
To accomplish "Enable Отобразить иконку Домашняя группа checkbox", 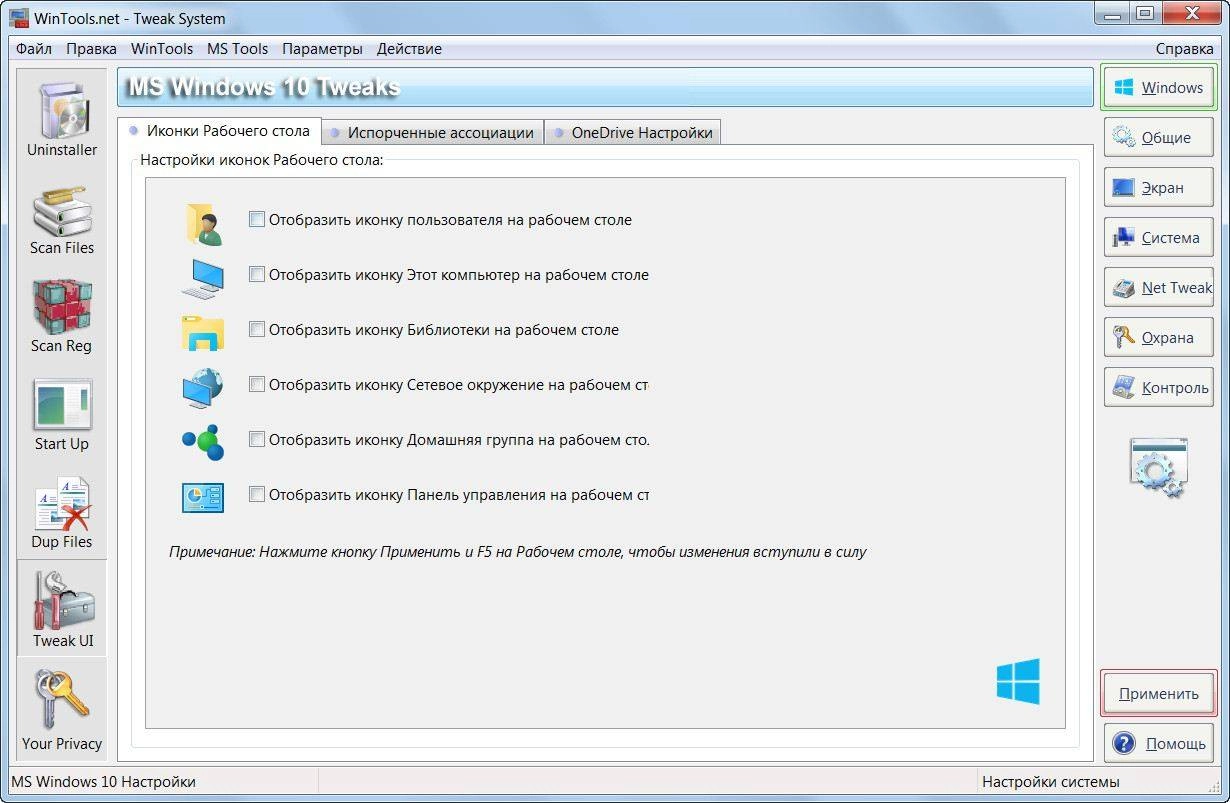I will tap(257, 439).
